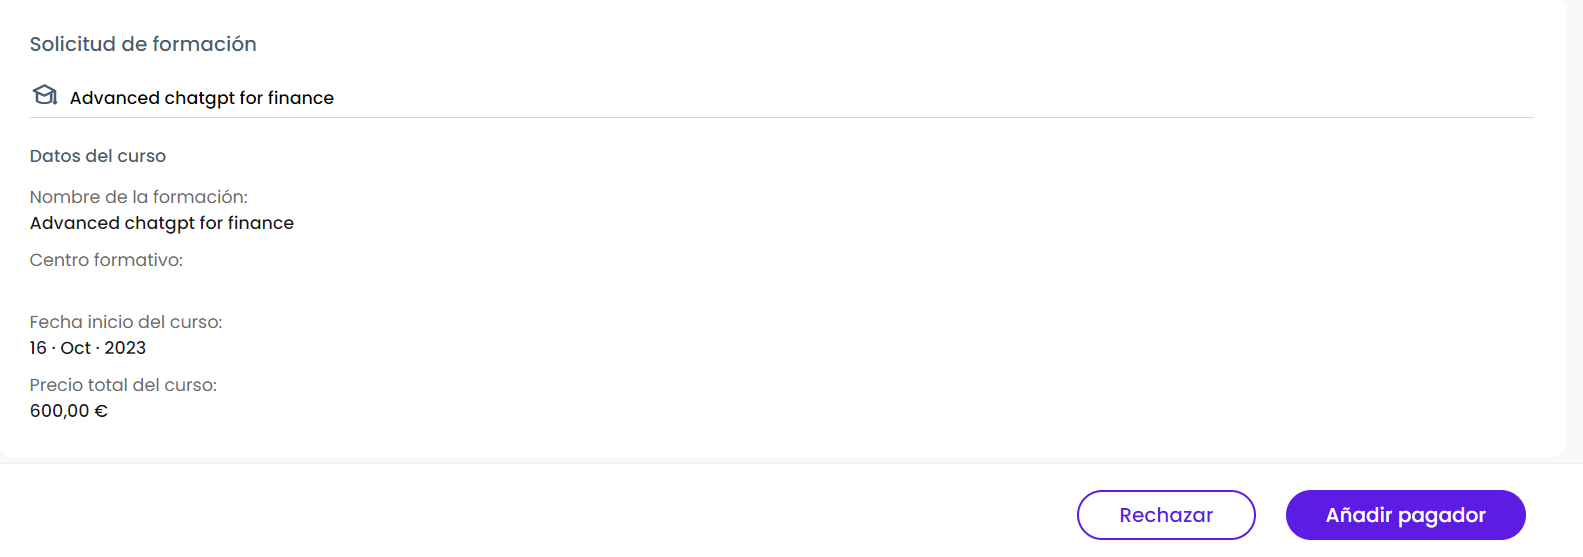Click the graduation cap course icon
The image size is (1583, 557).
pyautogui.click(x=45, y=95)
